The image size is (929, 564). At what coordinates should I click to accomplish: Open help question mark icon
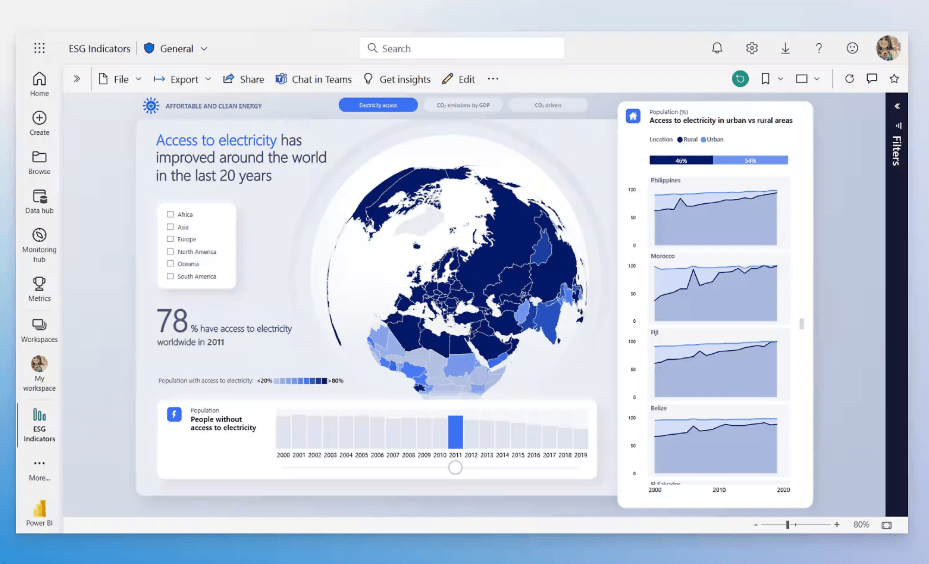tap(819, 48)
